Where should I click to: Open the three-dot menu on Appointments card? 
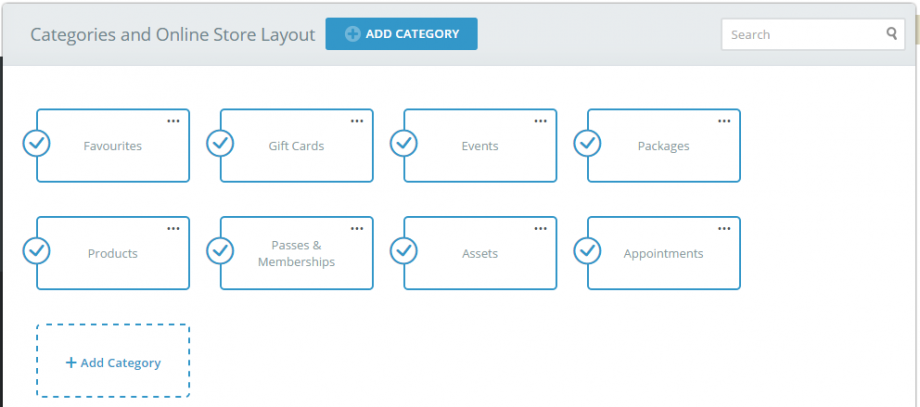pos(724,229)
